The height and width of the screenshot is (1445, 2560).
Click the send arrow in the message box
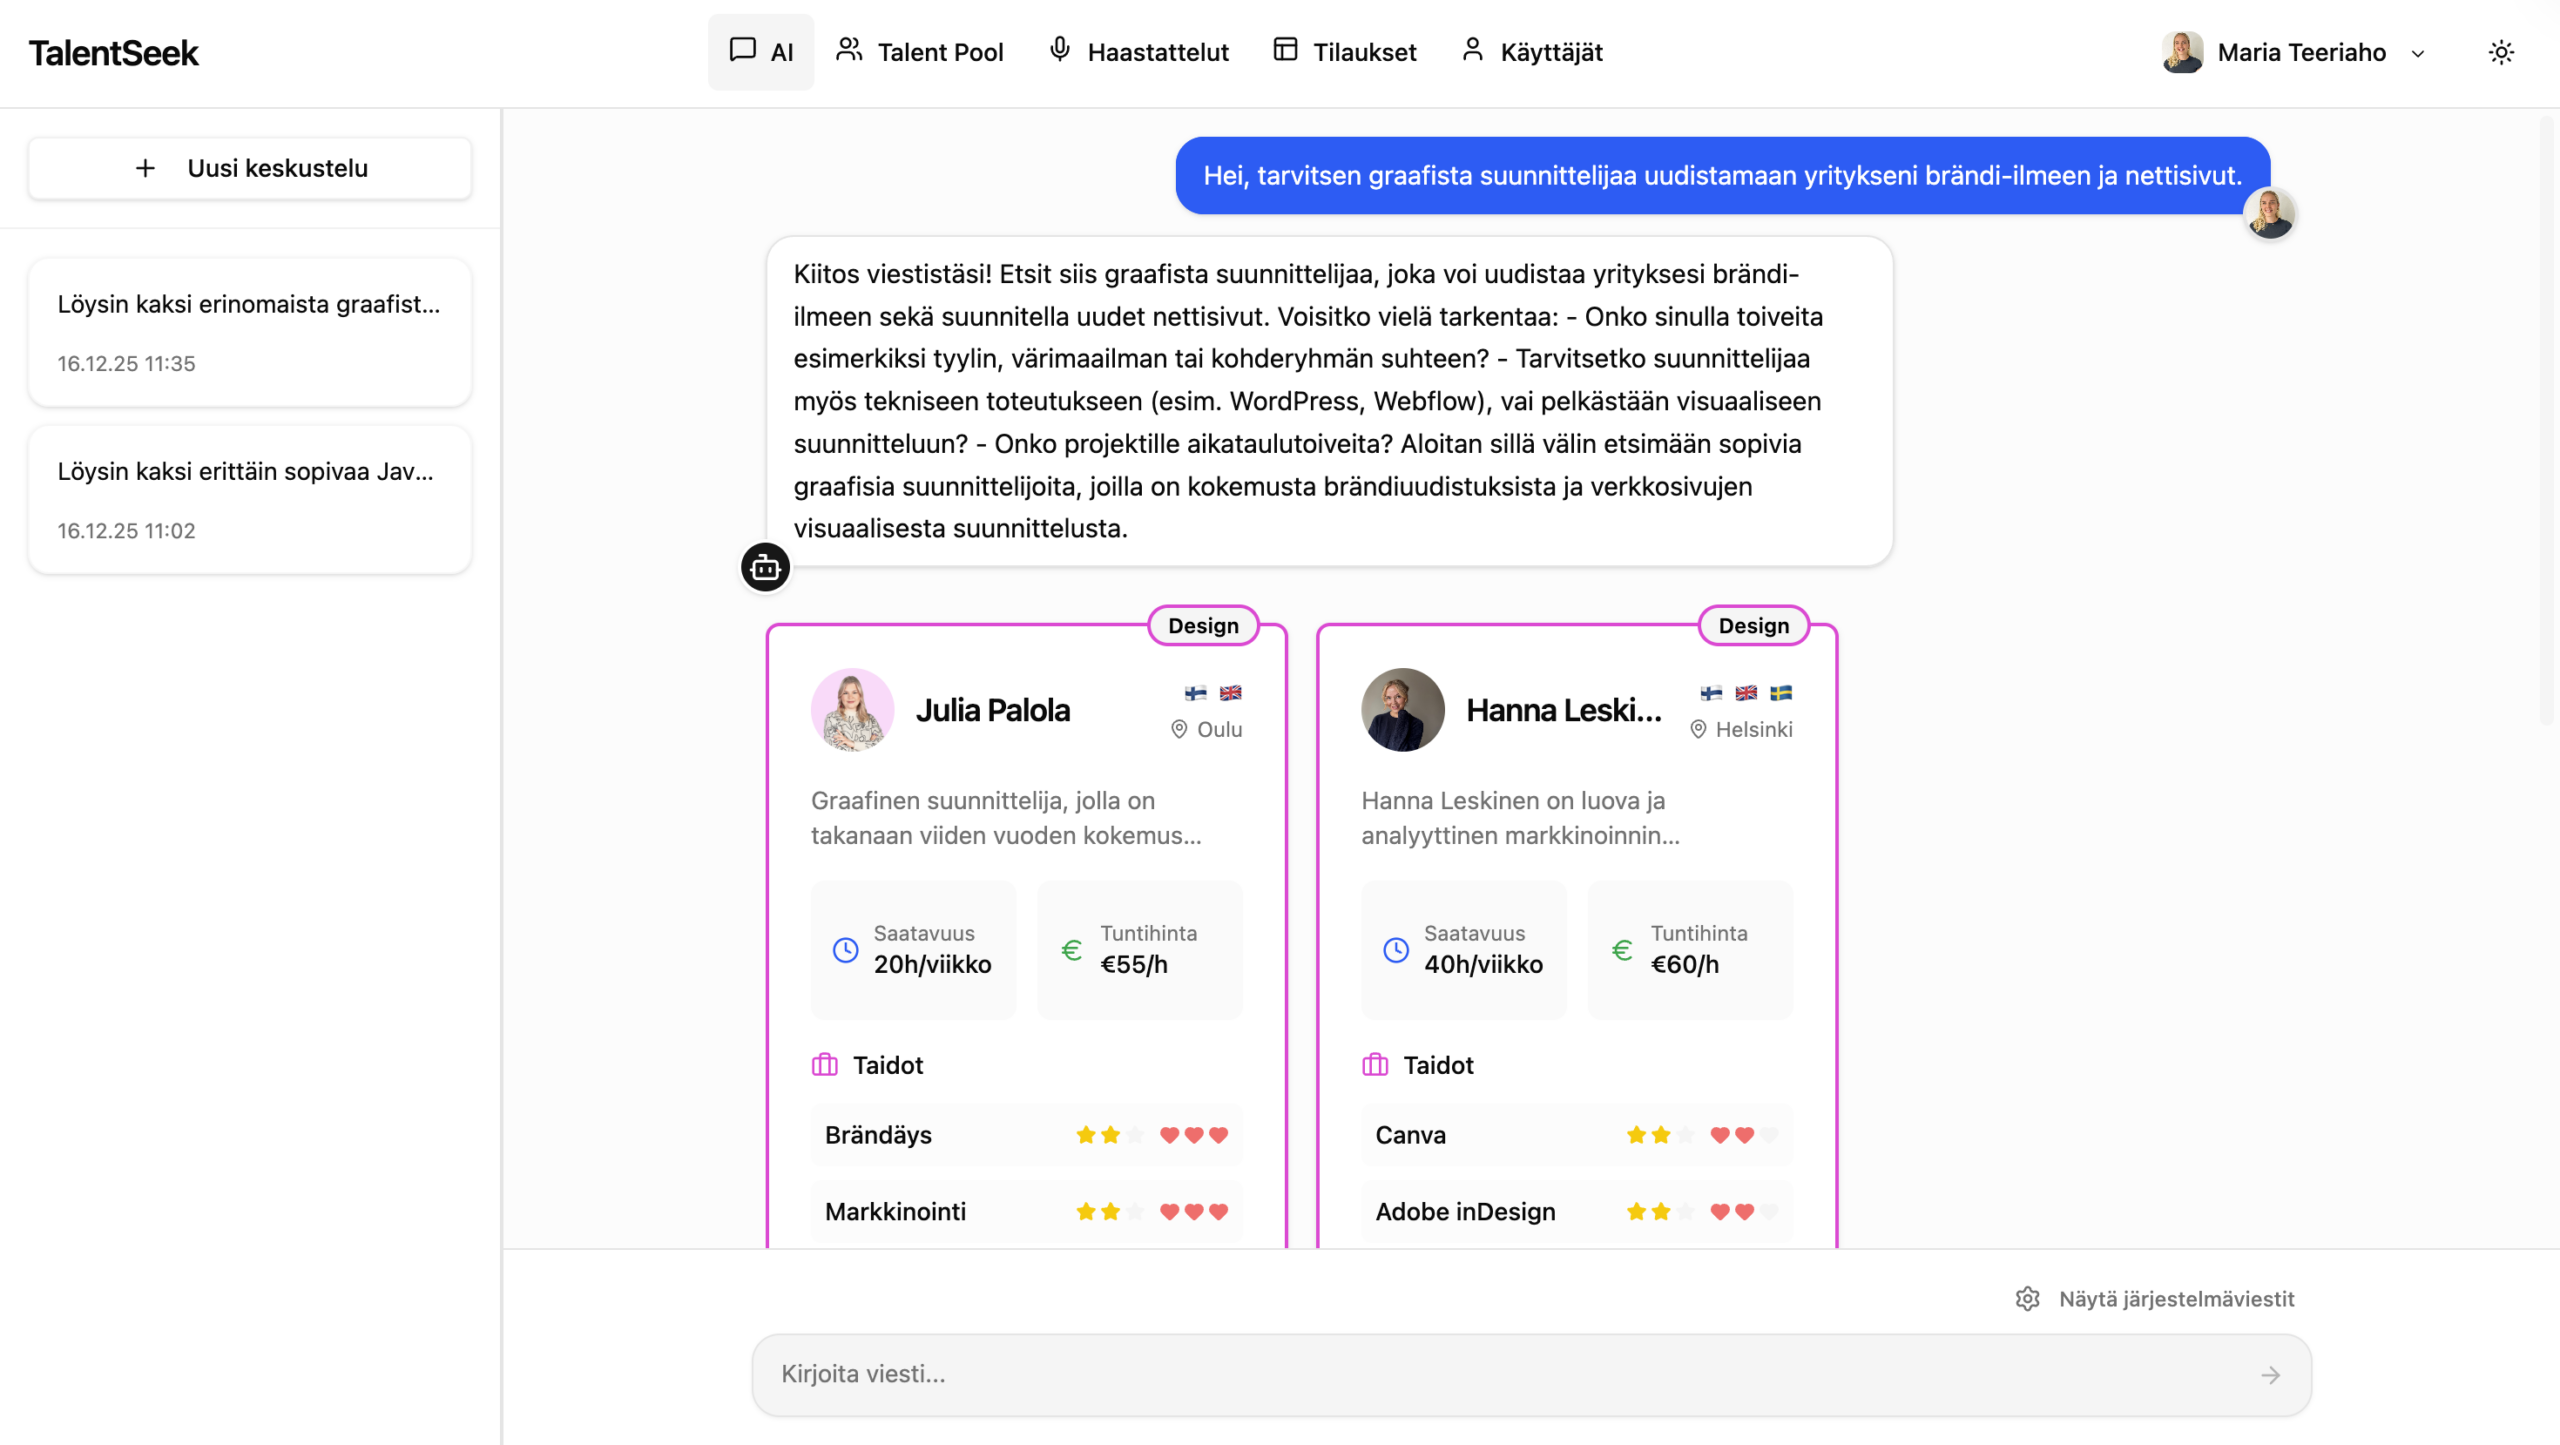[2270, 1375]
